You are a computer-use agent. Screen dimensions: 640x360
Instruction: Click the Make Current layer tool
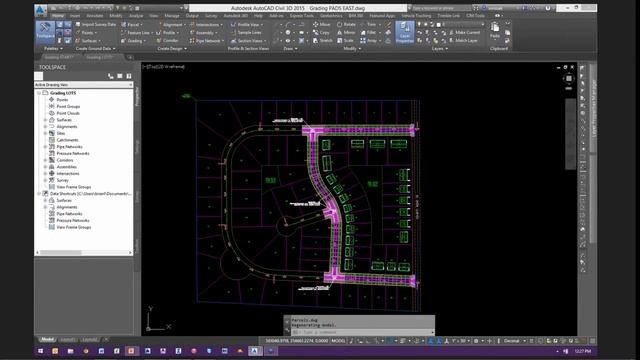(465, 33)
